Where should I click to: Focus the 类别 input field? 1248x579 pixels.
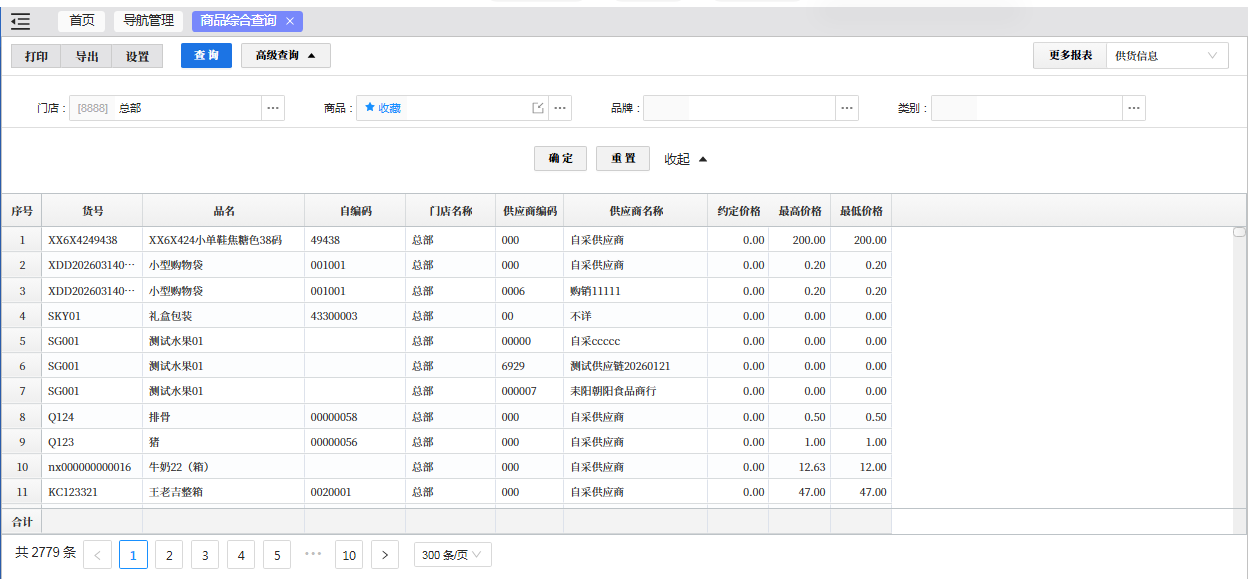[1026, 108]
